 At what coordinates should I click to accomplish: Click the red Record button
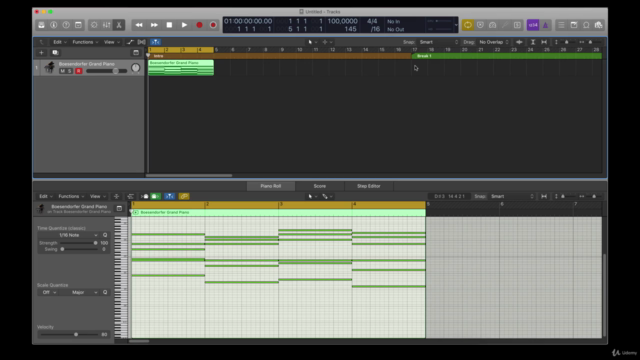(199, 25)
